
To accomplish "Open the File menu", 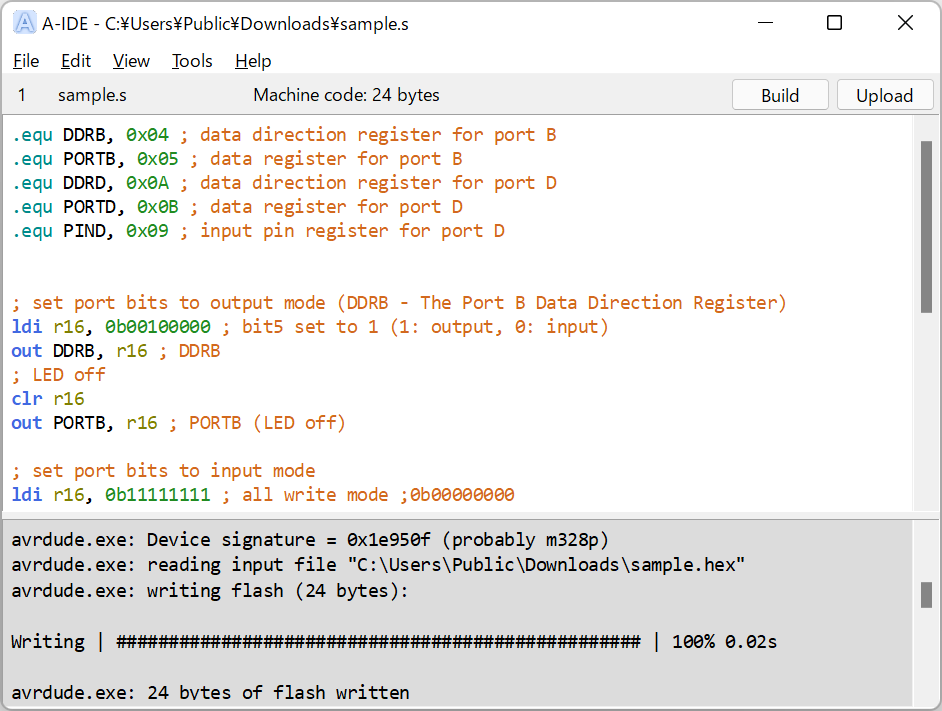I will tap(26, 61).
